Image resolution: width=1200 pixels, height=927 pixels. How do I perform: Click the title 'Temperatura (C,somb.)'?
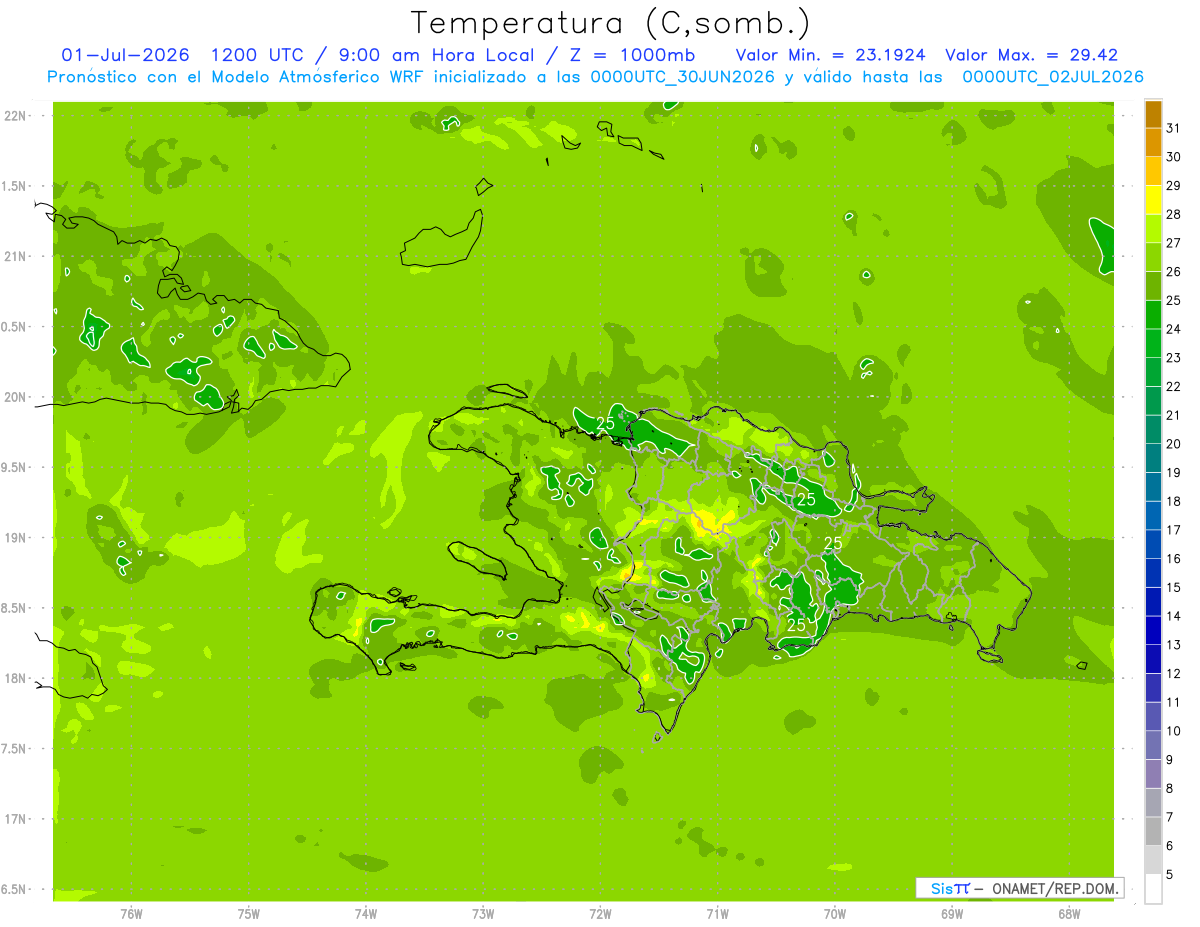point(611,22)
